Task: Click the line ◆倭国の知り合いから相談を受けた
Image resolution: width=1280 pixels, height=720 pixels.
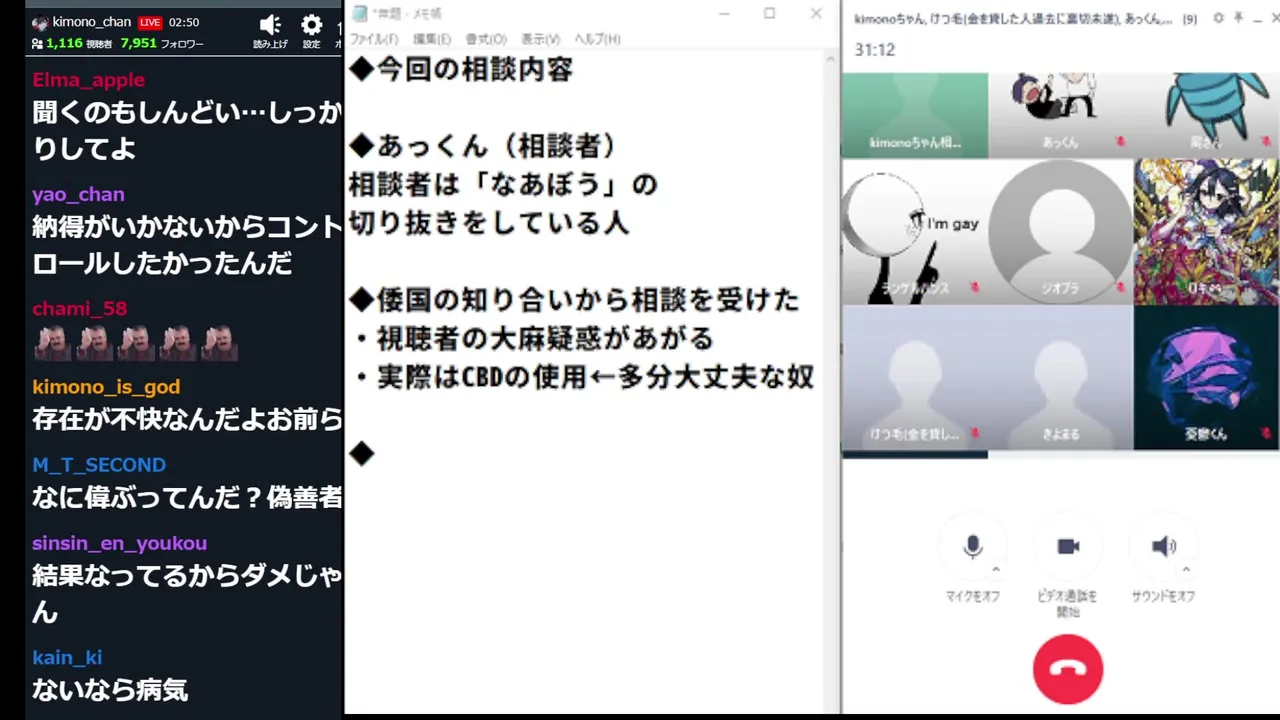Action: tap(574, 299)
